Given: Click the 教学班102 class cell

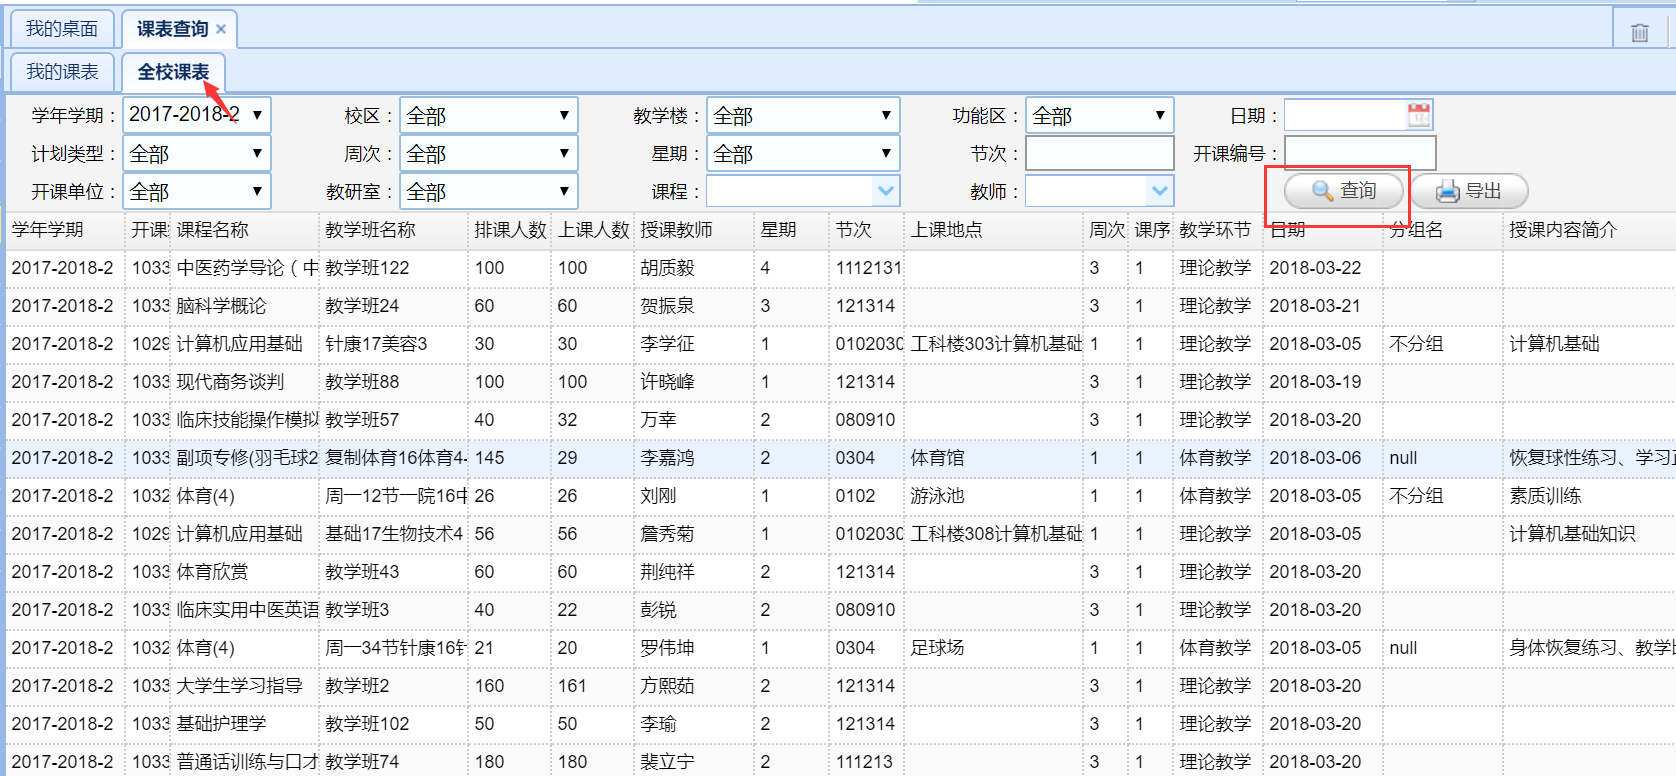Looking at the screenshot, I should (393, 724).
